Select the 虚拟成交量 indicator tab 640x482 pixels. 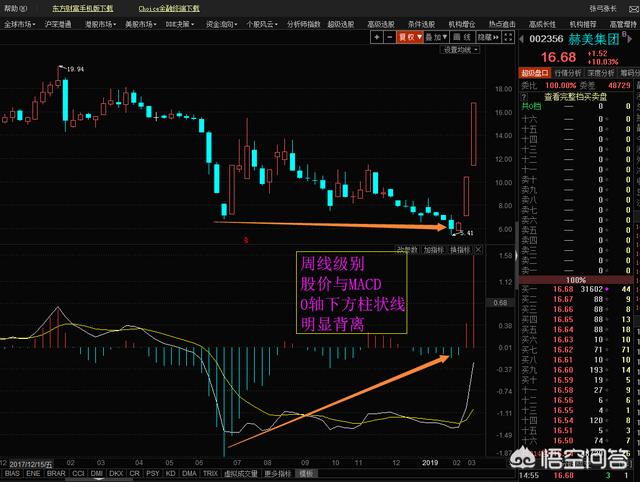point(241,473)
